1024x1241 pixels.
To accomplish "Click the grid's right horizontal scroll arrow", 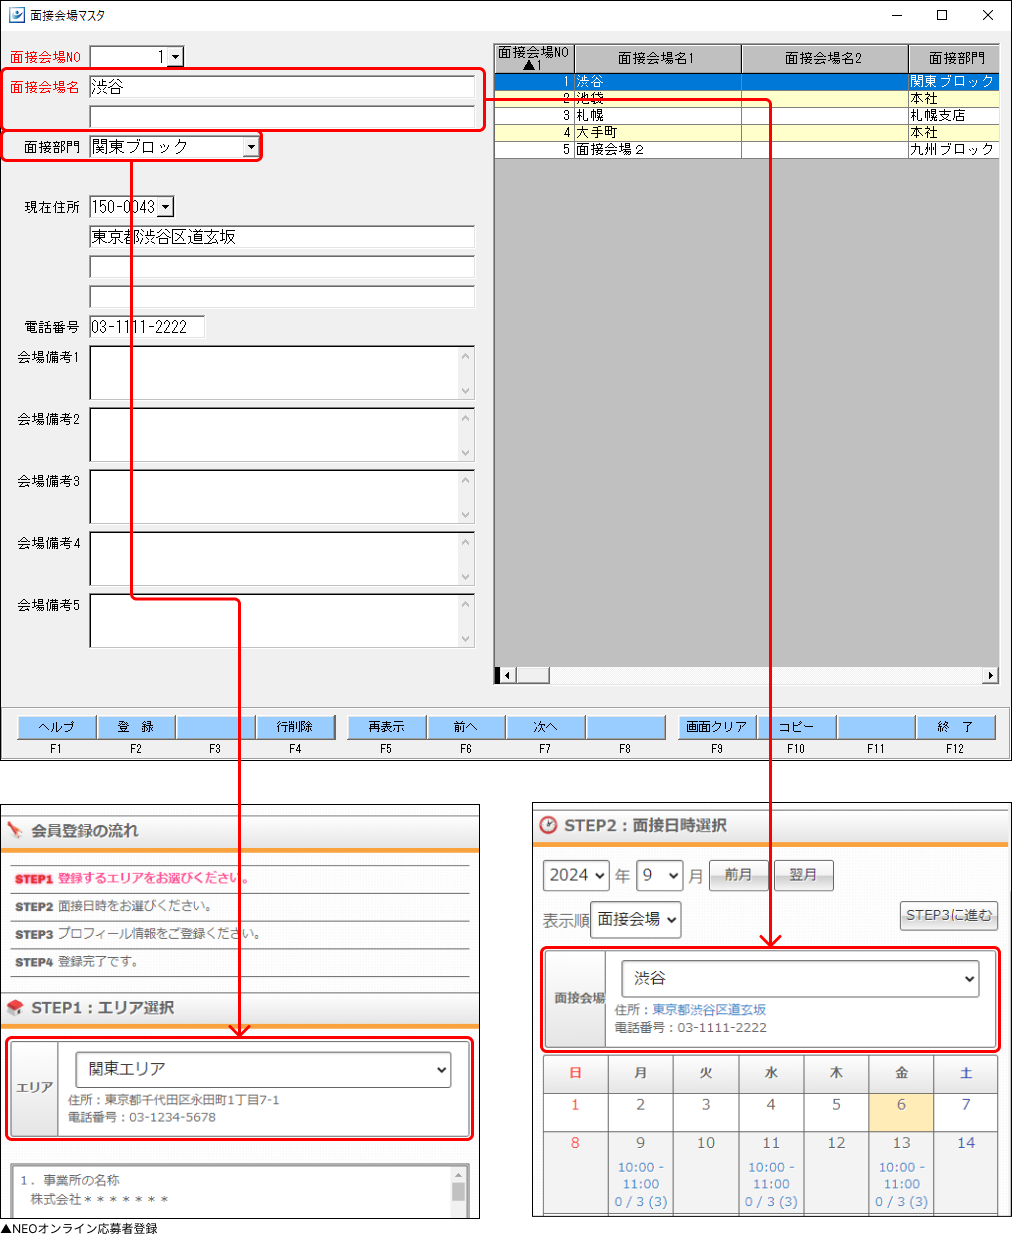I will (990, 676).
